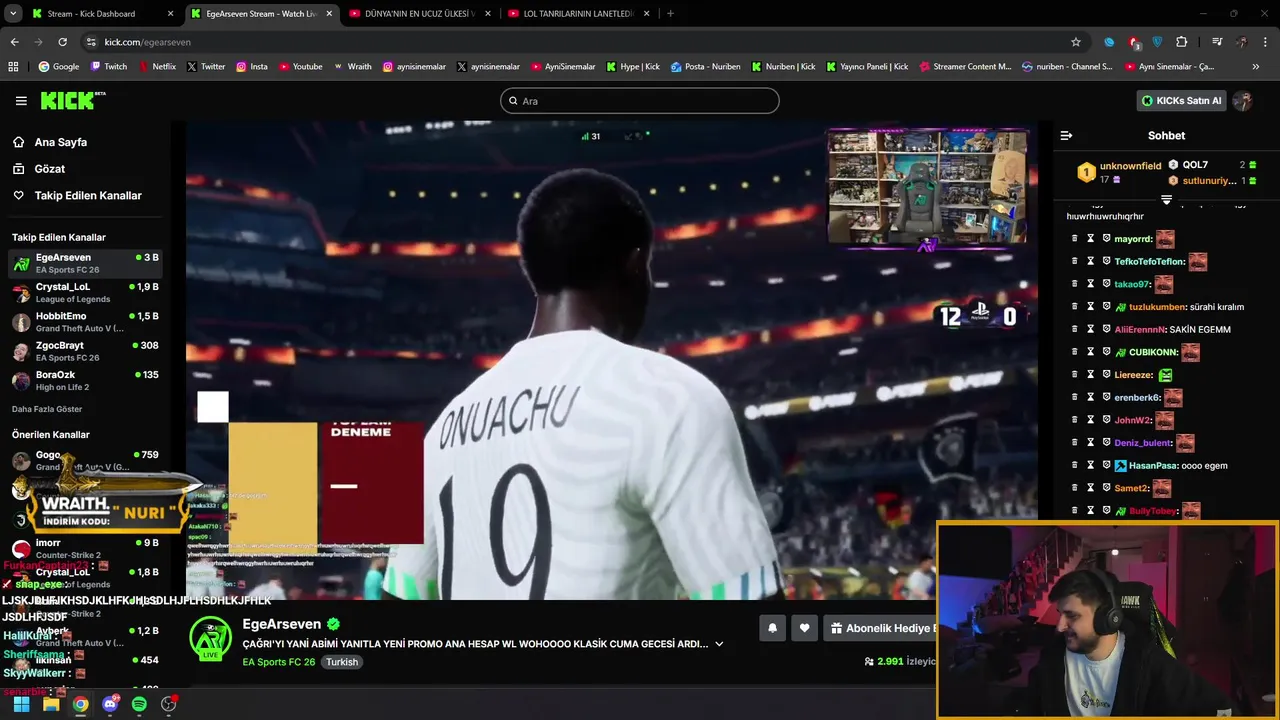Open Takip Edilen Kanallar link
Viewport: 1280px width, 720px height.
pyautogui.click(x=88, y=195)
